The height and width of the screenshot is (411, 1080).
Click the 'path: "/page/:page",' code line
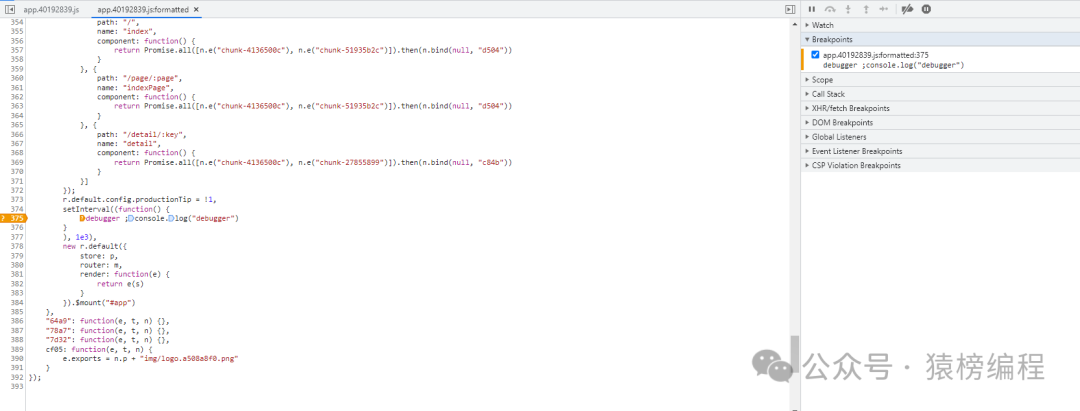click(x=140, y=78)
